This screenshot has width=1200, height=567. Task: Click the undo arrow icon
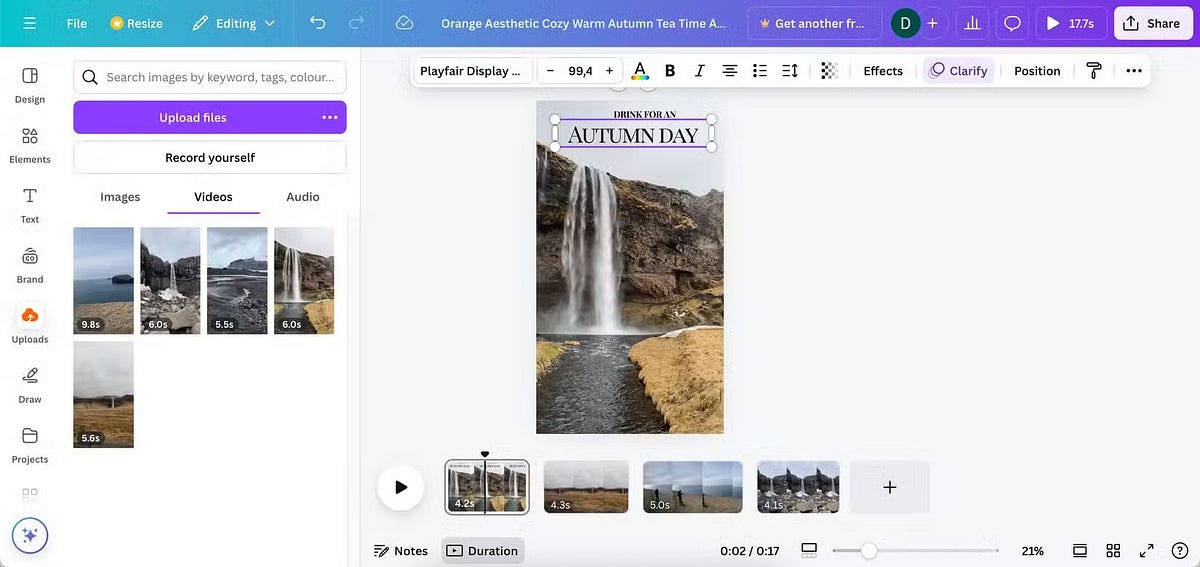[x=318, y=23]
